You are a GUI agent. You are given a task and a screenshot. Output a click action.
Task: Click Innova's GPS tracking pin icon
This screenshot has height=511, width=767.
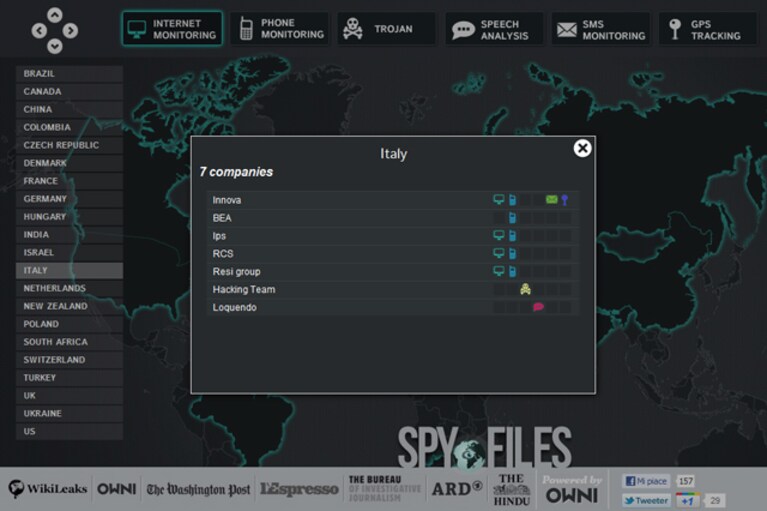click(x=564, y=200)
